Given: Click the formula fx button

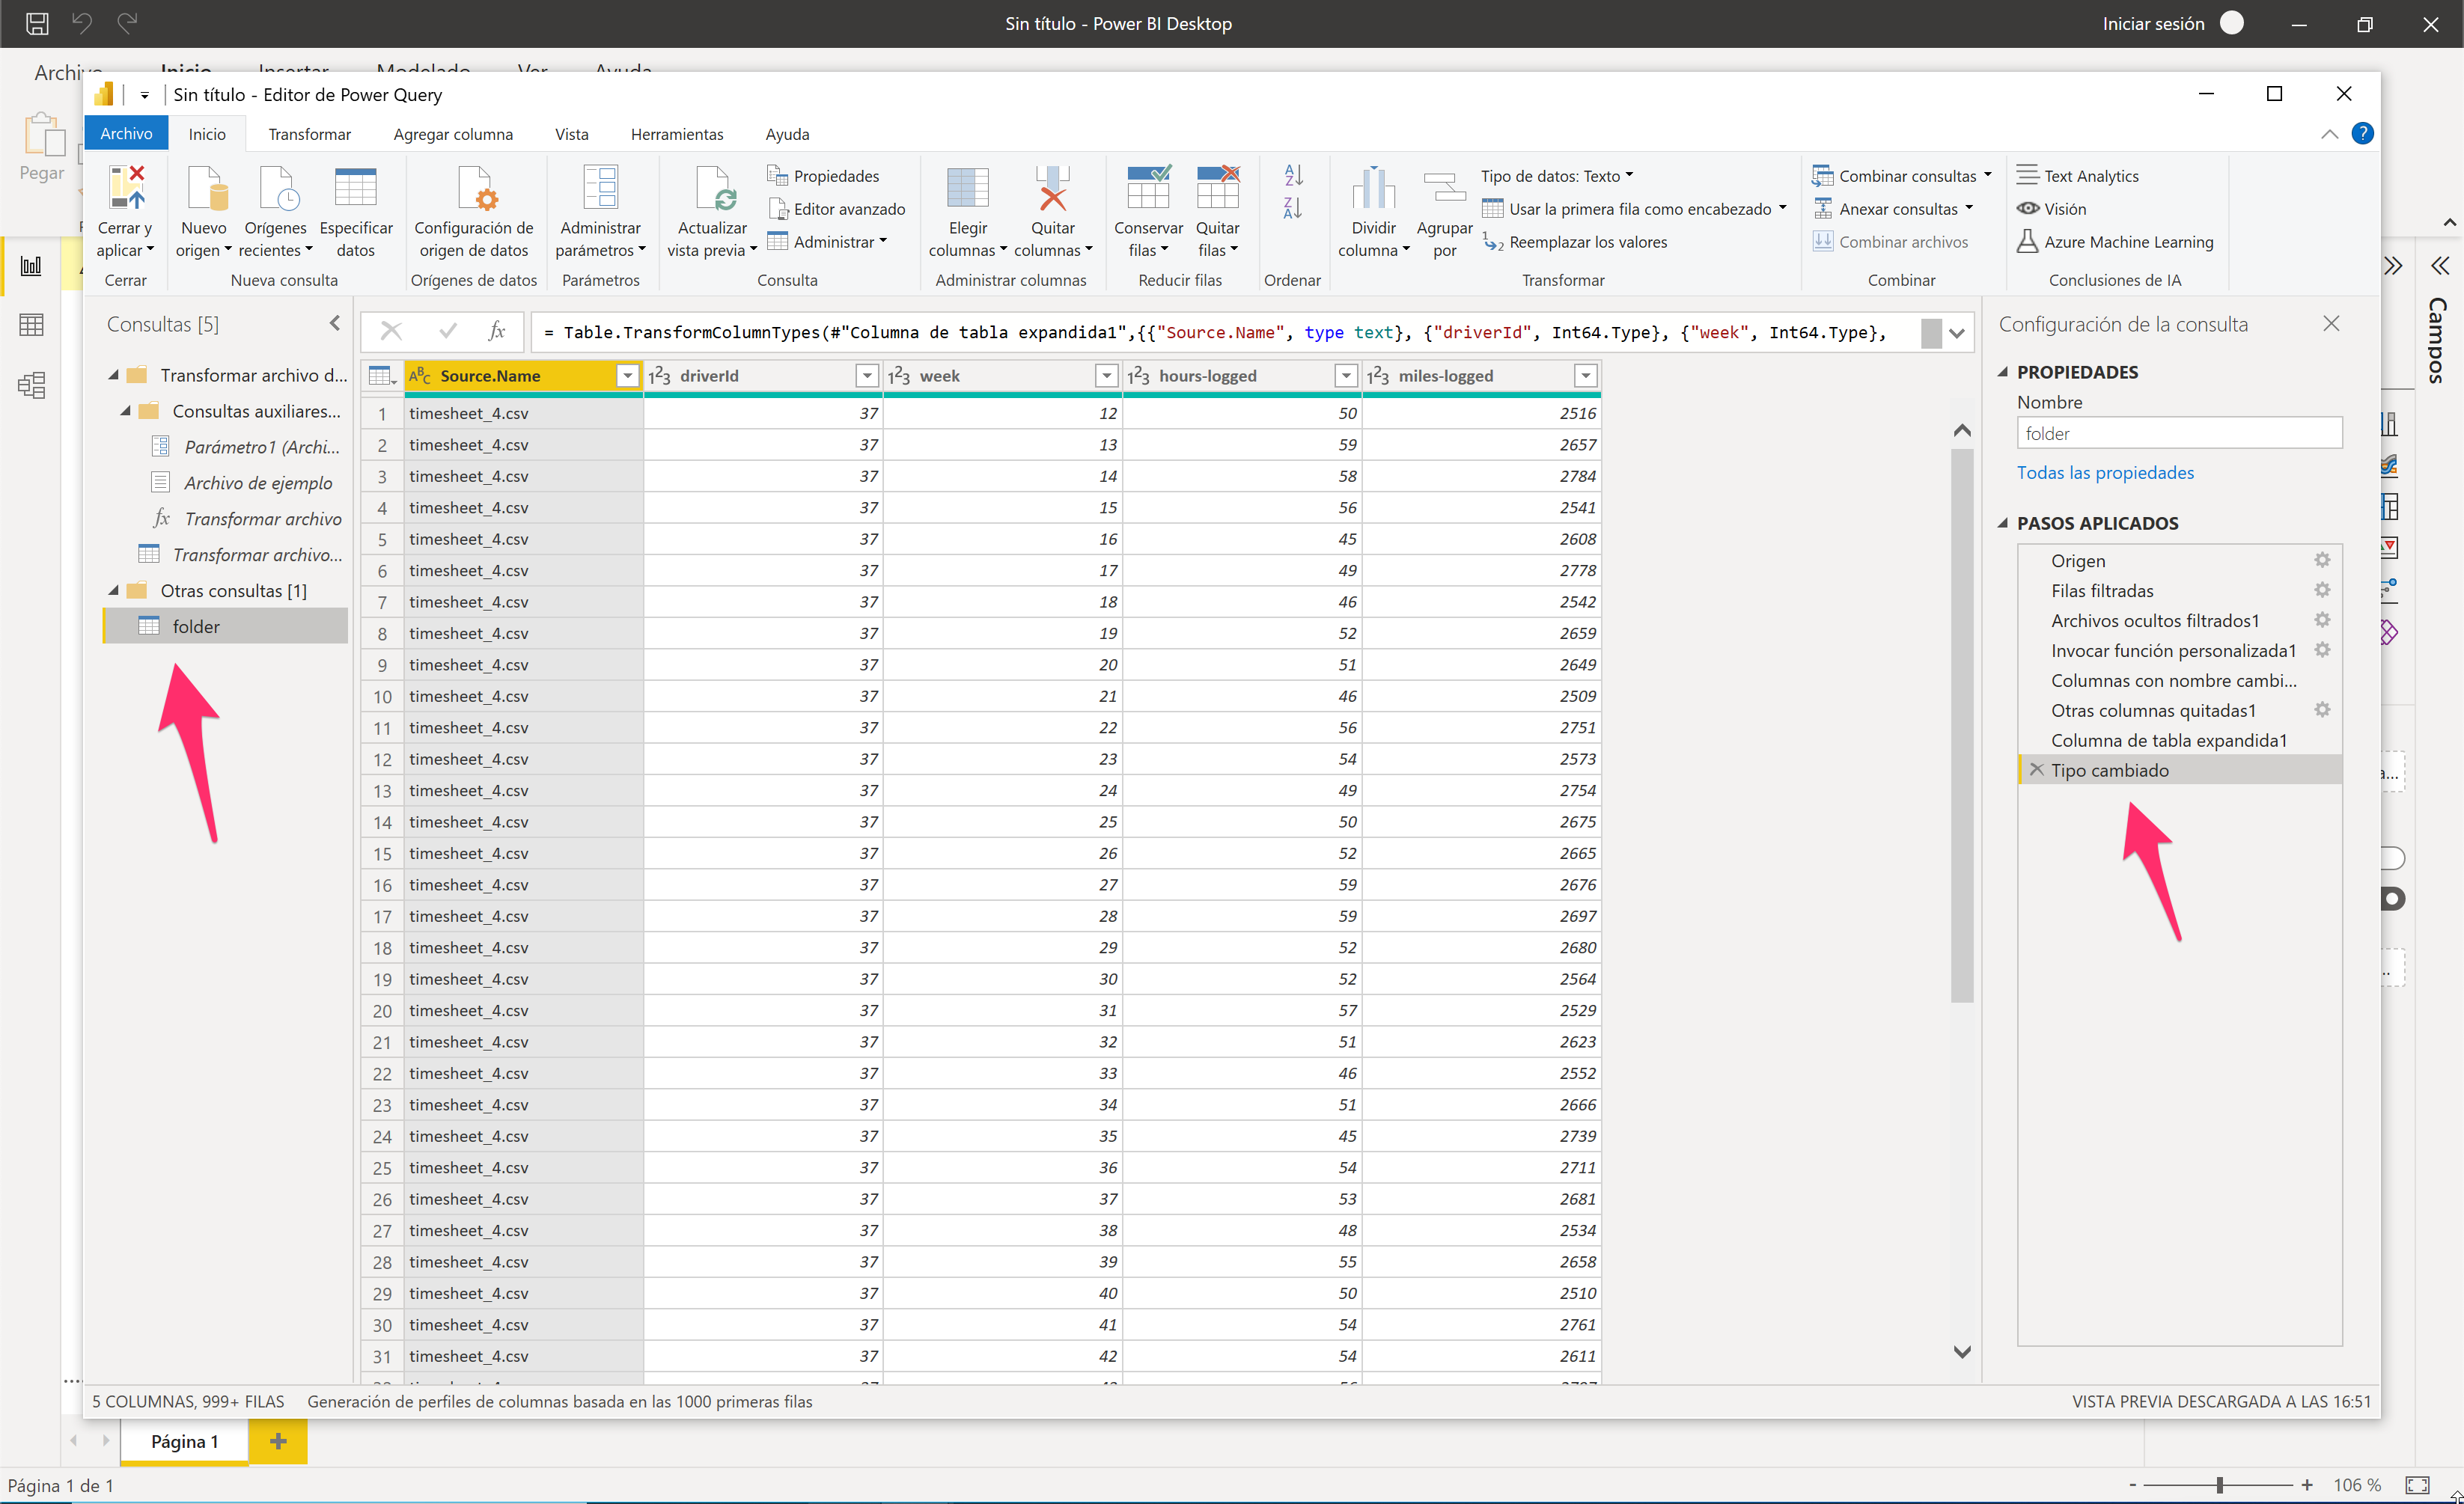Looking at the screenshot, I should 497,332.
